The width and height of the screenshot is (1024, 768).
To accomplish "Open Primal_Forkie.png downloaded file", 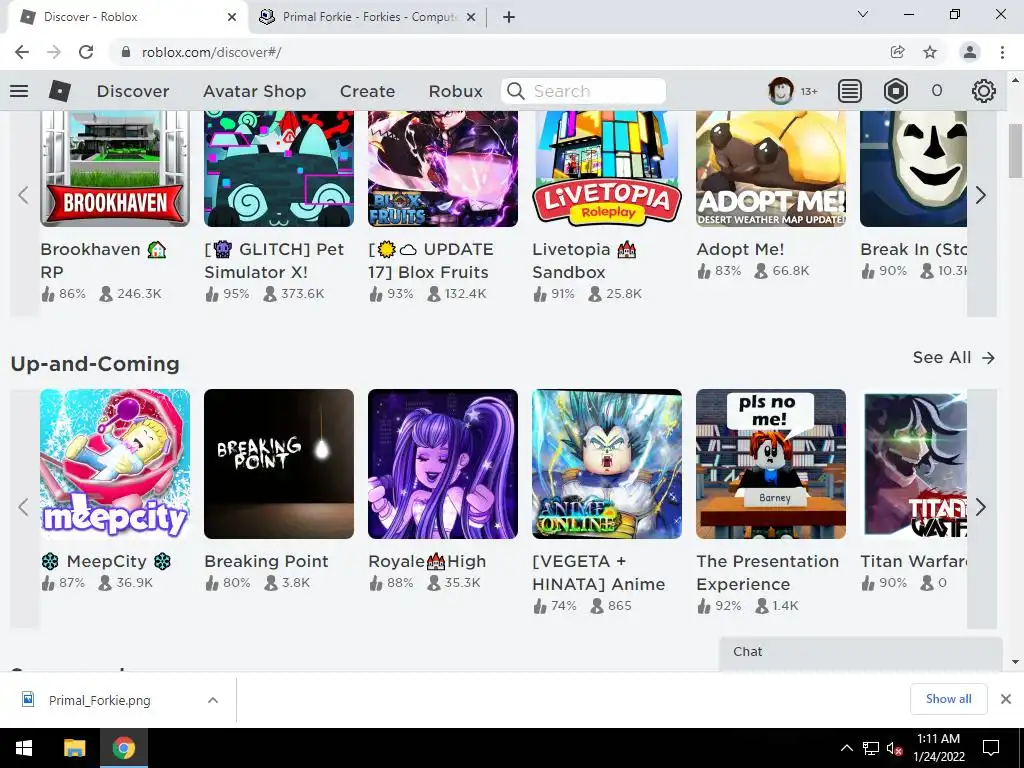I will (x=99, y=700).
